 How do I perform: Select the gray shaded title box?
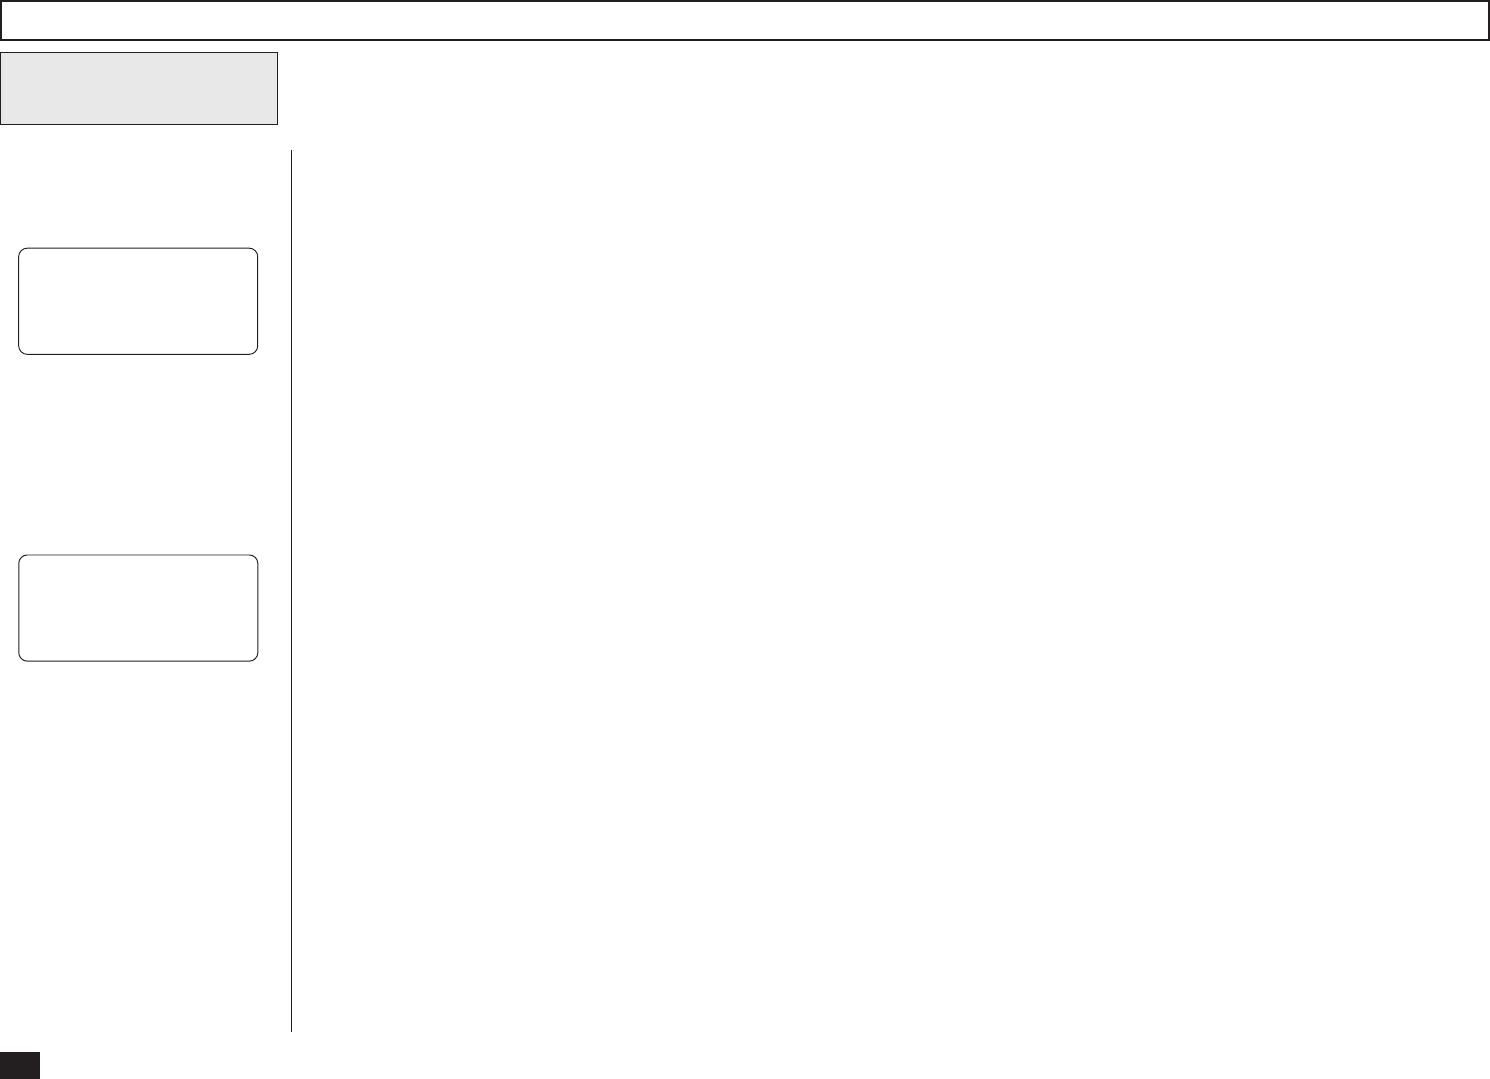pos(139,88)
